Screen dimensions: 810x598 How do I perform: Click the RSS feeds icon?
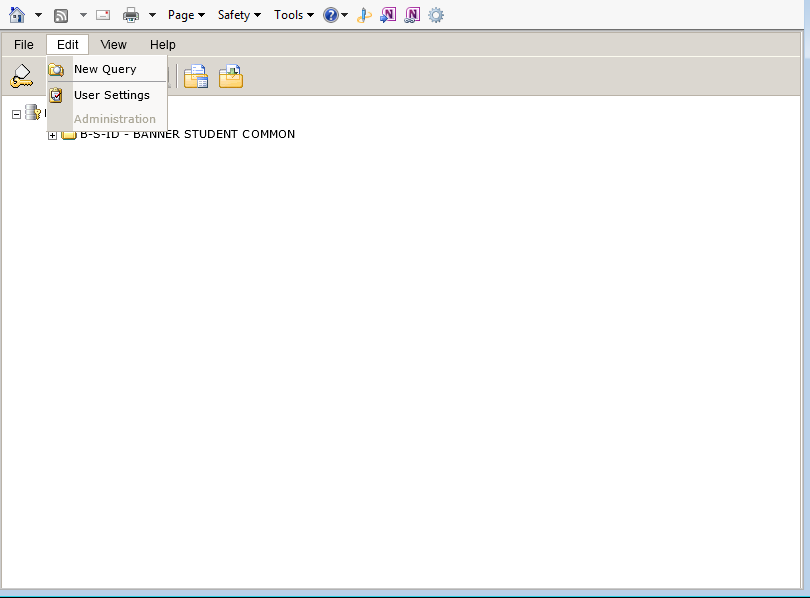61,15
